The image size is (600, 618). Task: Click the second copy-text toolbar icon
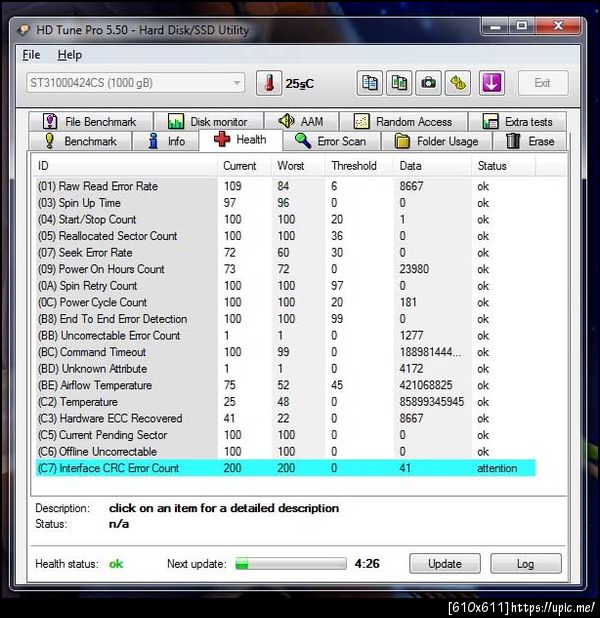coord(399,83)
